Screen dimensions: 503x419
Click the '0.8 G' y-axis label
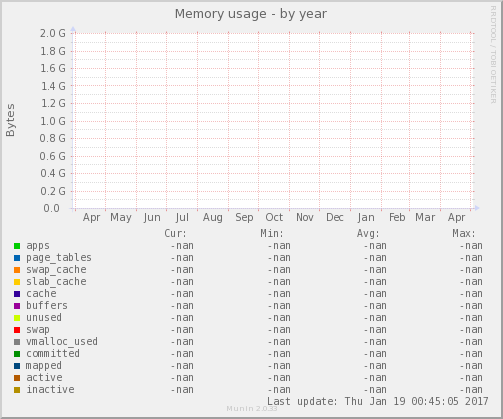click(53, 138)
